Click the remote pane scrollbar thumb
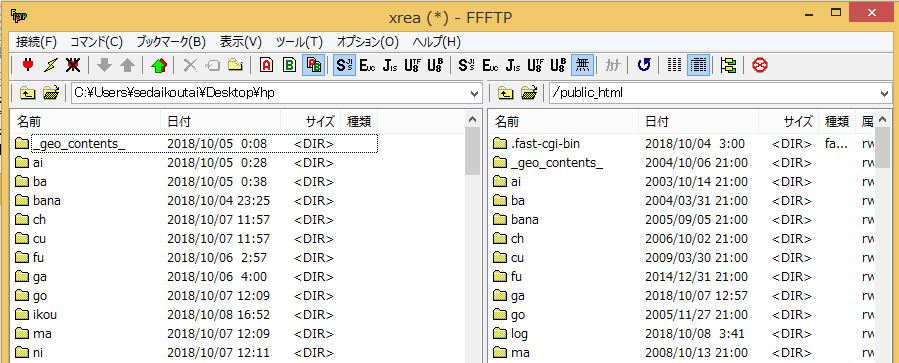899x363 pixels. (x=884, y=148)
